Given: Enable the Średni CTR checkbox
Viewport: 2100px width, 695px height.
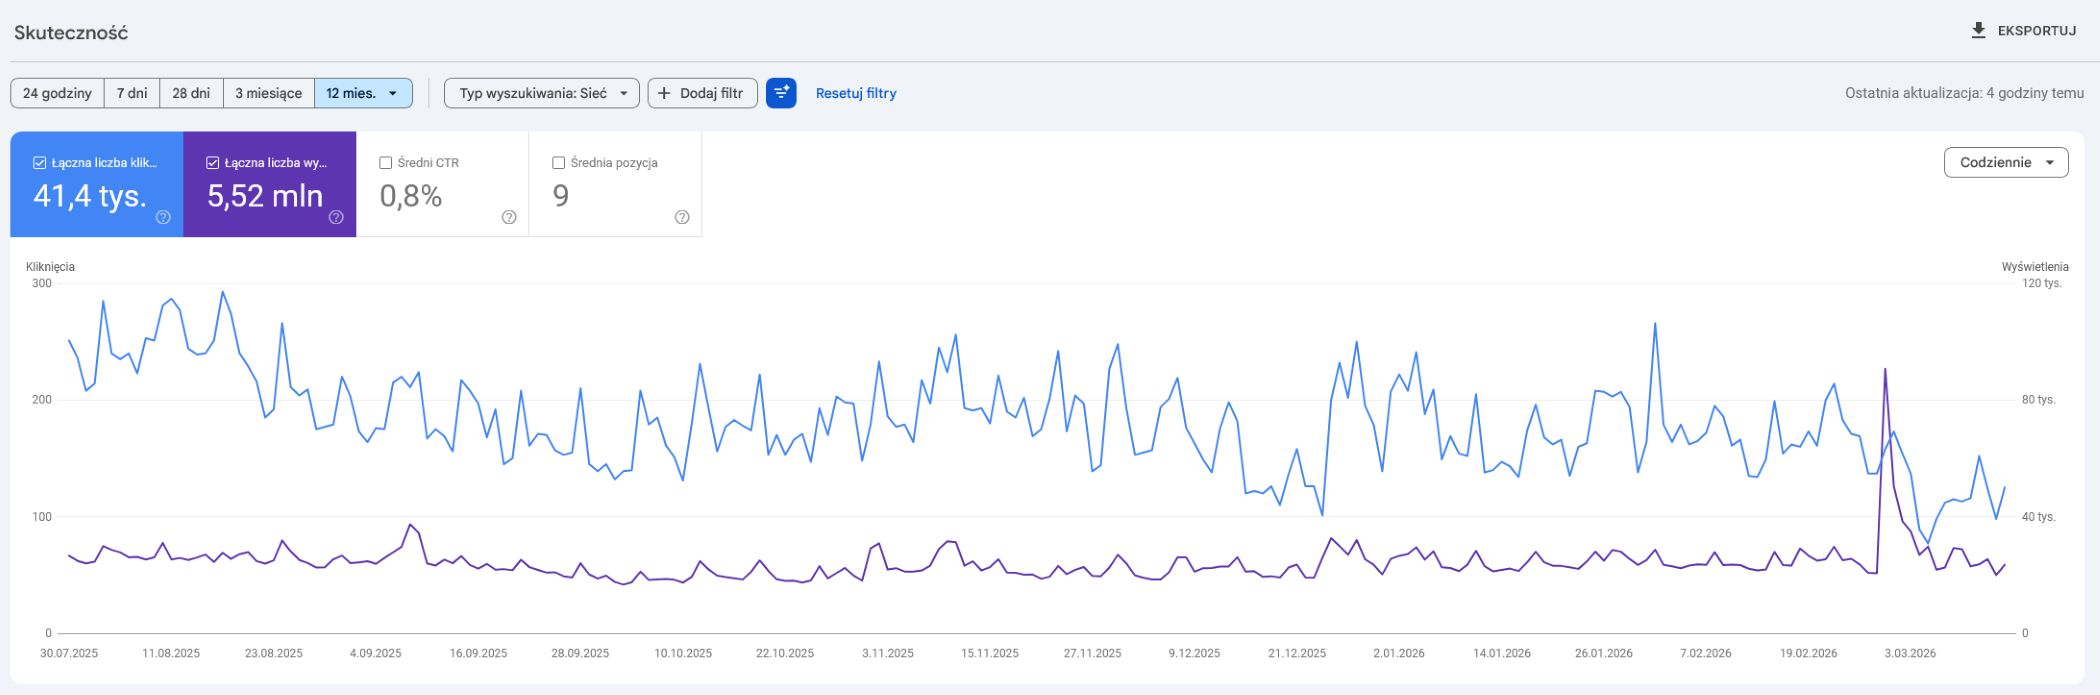Looking at the screenshot, I should point(386,163).
